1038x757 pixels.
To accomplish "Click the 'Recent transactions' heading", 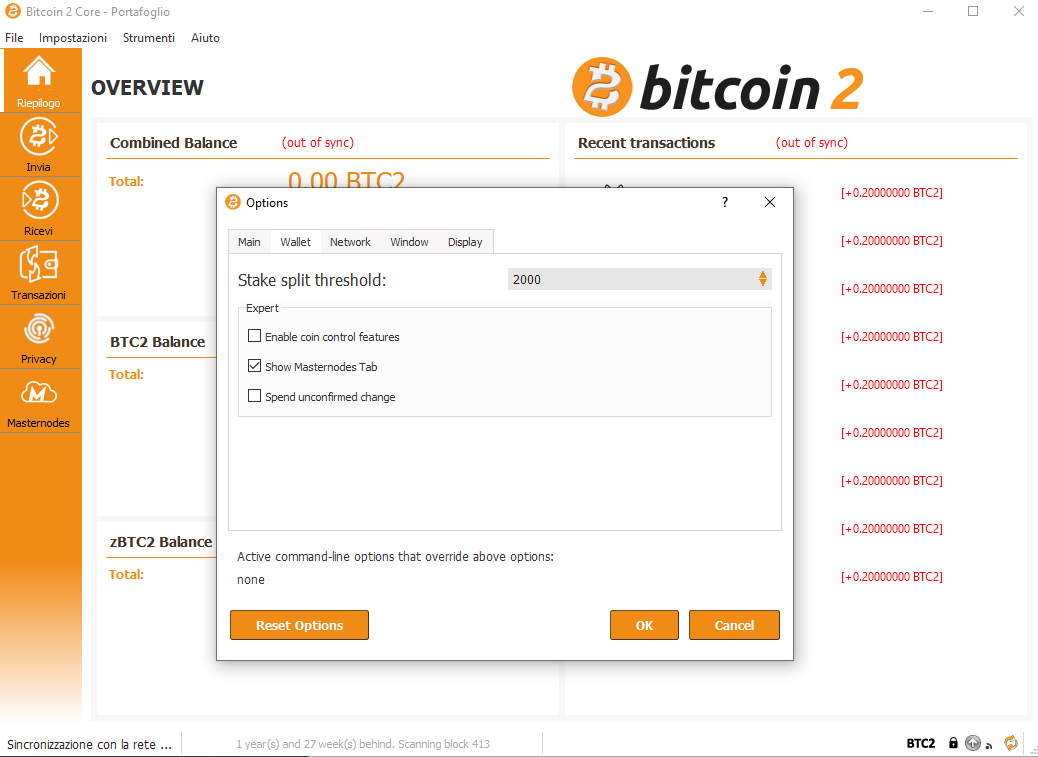I will pyautogui.click(x=646, y=143).
